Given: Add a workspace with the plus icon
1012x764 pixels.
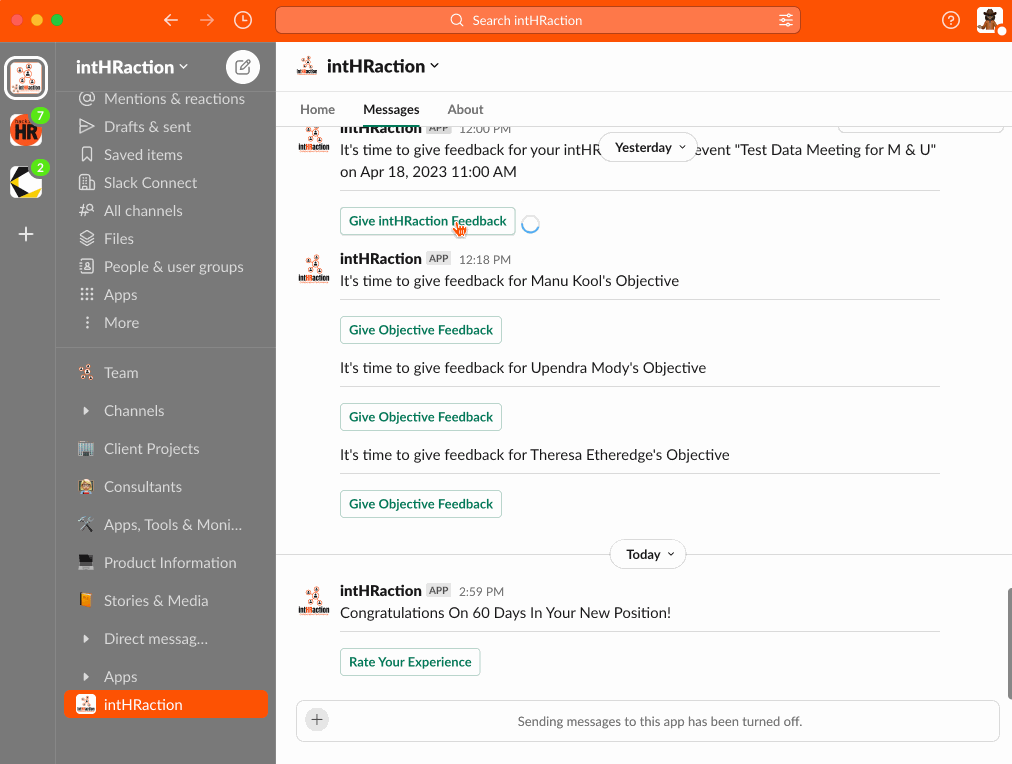Looking at the screenshot, I should (x=26, y=234).
